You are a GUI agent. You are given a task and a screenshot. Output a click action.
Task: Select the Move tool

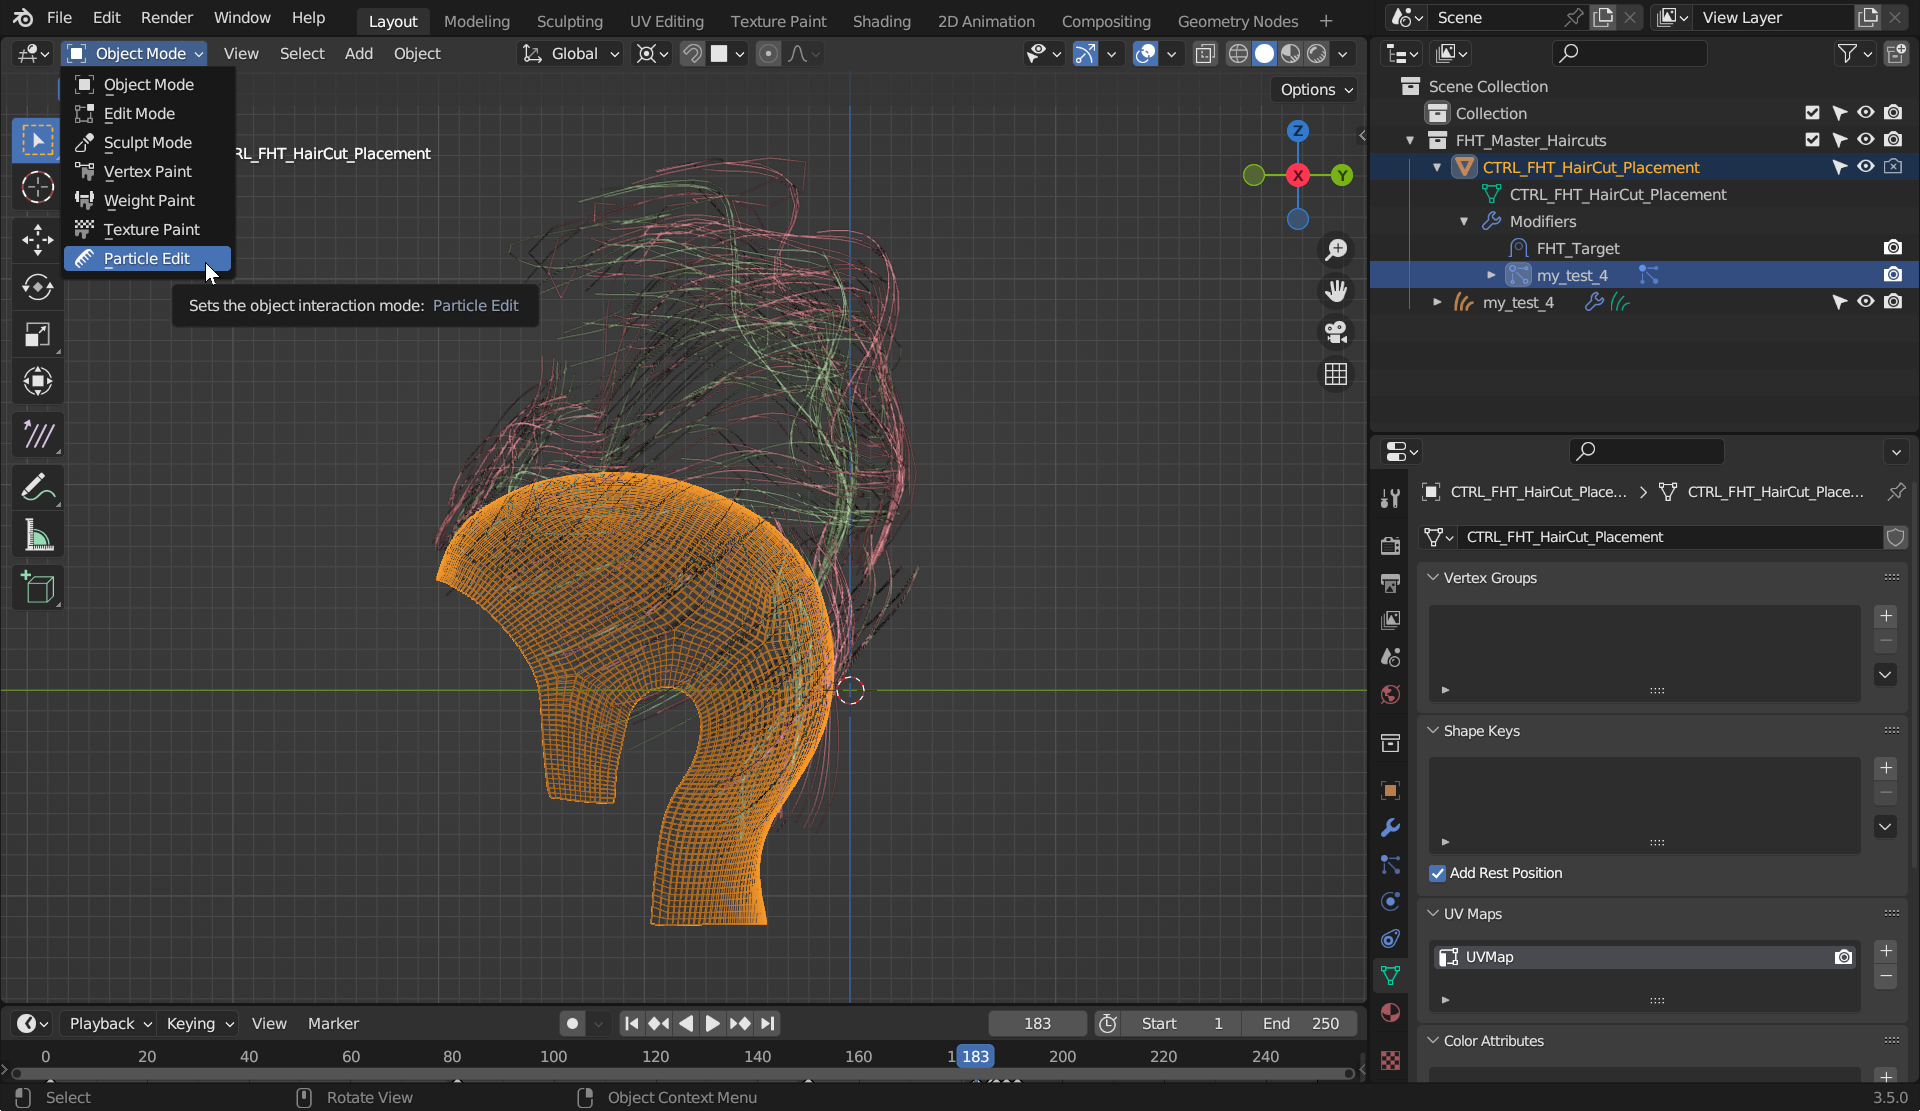point(37,240)
